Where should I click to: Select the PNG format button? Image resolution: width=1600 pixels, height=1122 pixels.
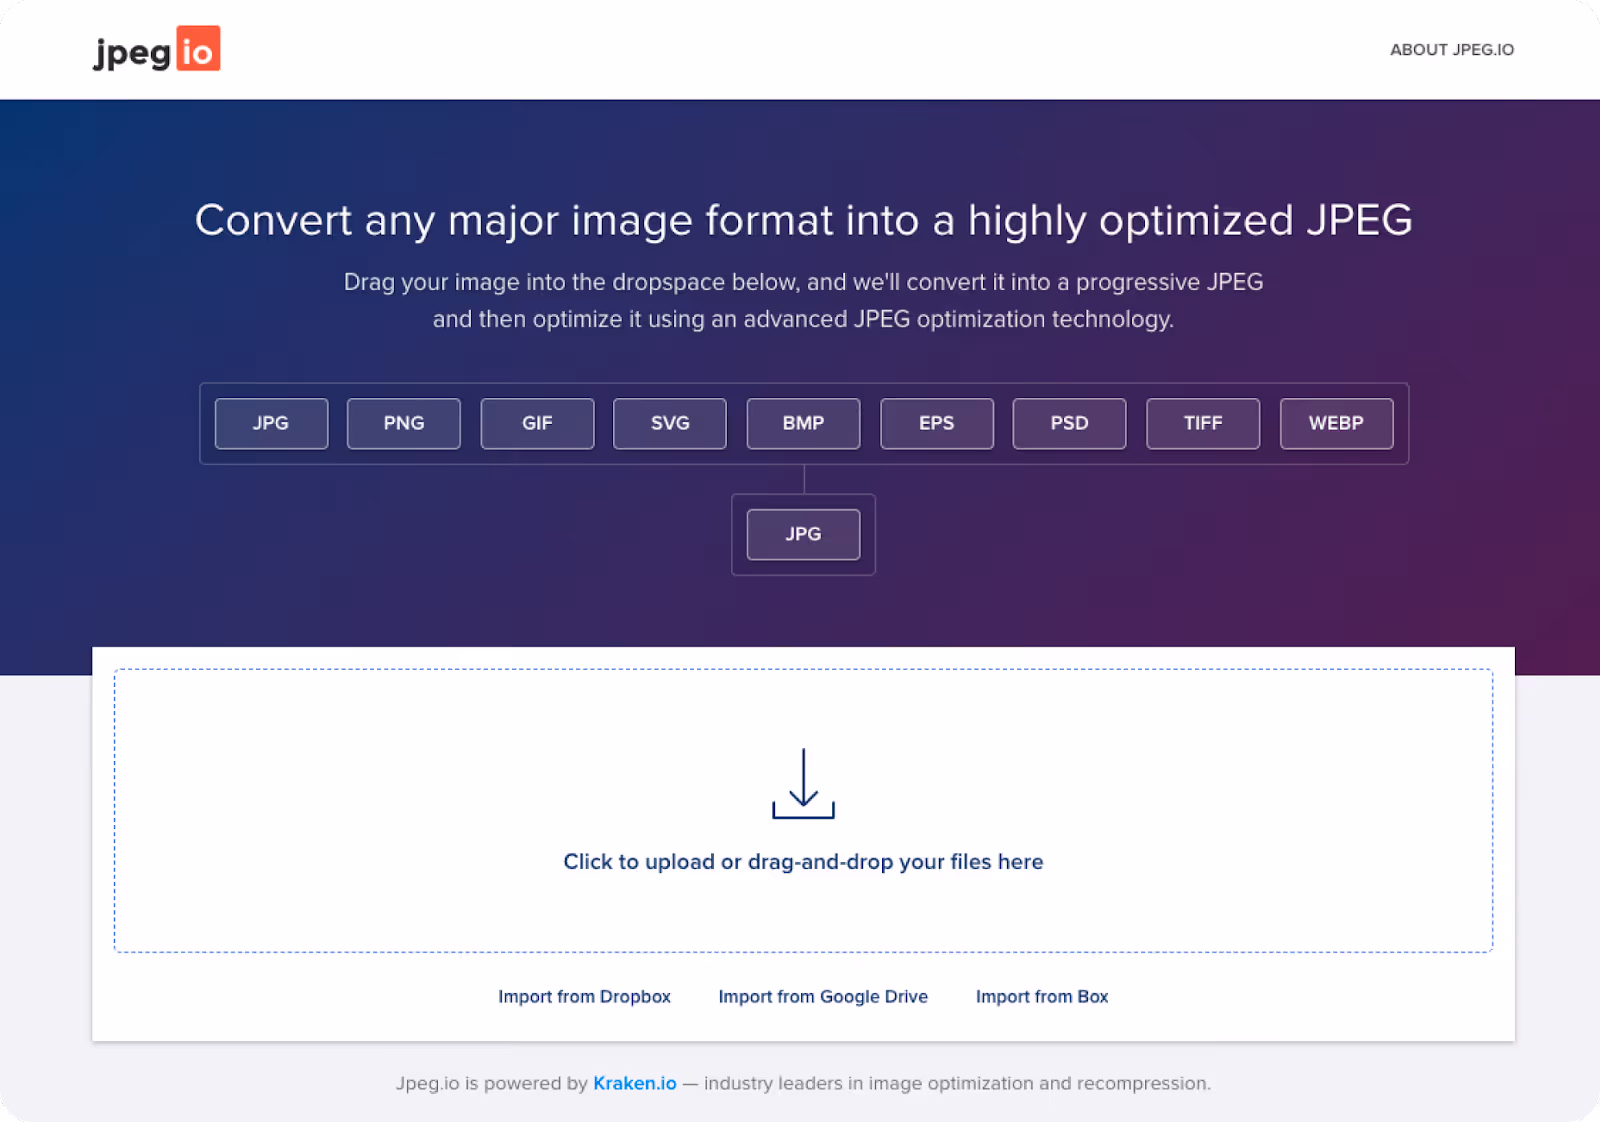click(404, 423)
